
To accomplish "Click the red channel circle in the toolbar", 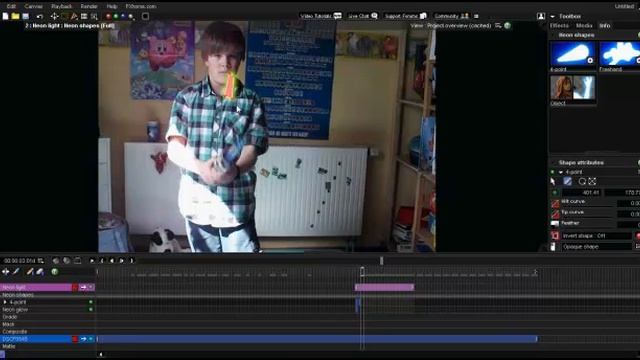I will point(108,16).
